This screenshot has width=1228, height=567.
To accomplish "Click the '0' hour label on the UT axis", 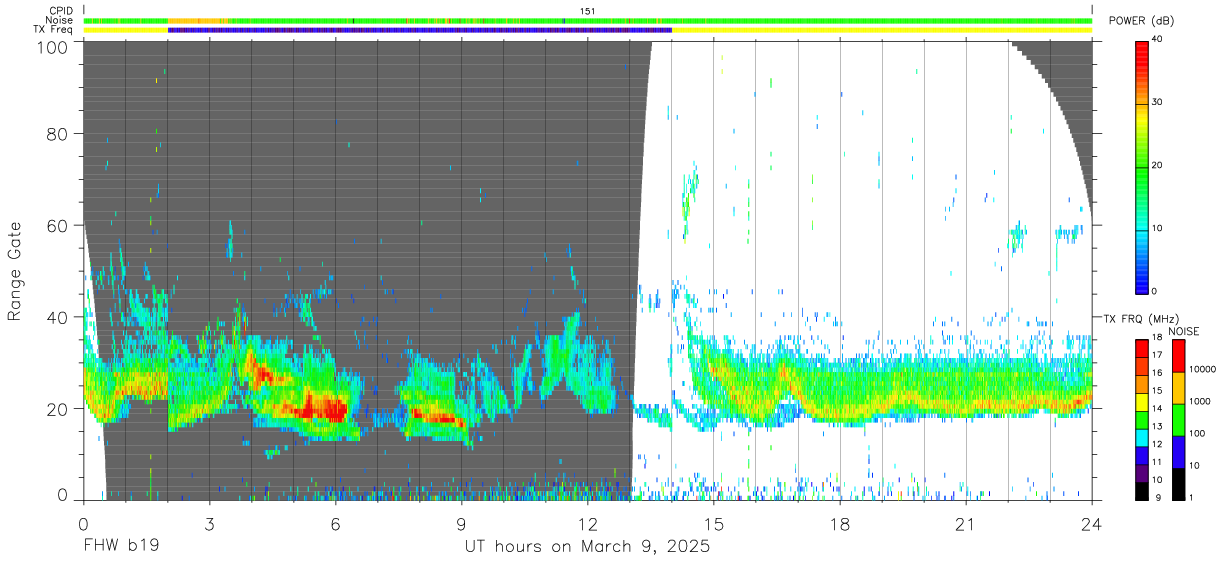I will pyautogui.click(x=83, y=523).
